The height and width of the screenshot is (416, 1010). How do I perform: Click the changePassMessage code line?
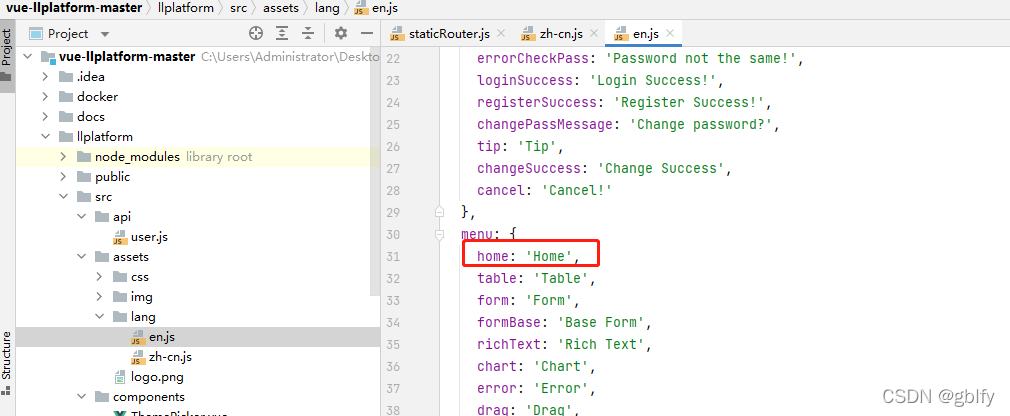[x=628, y=124]
